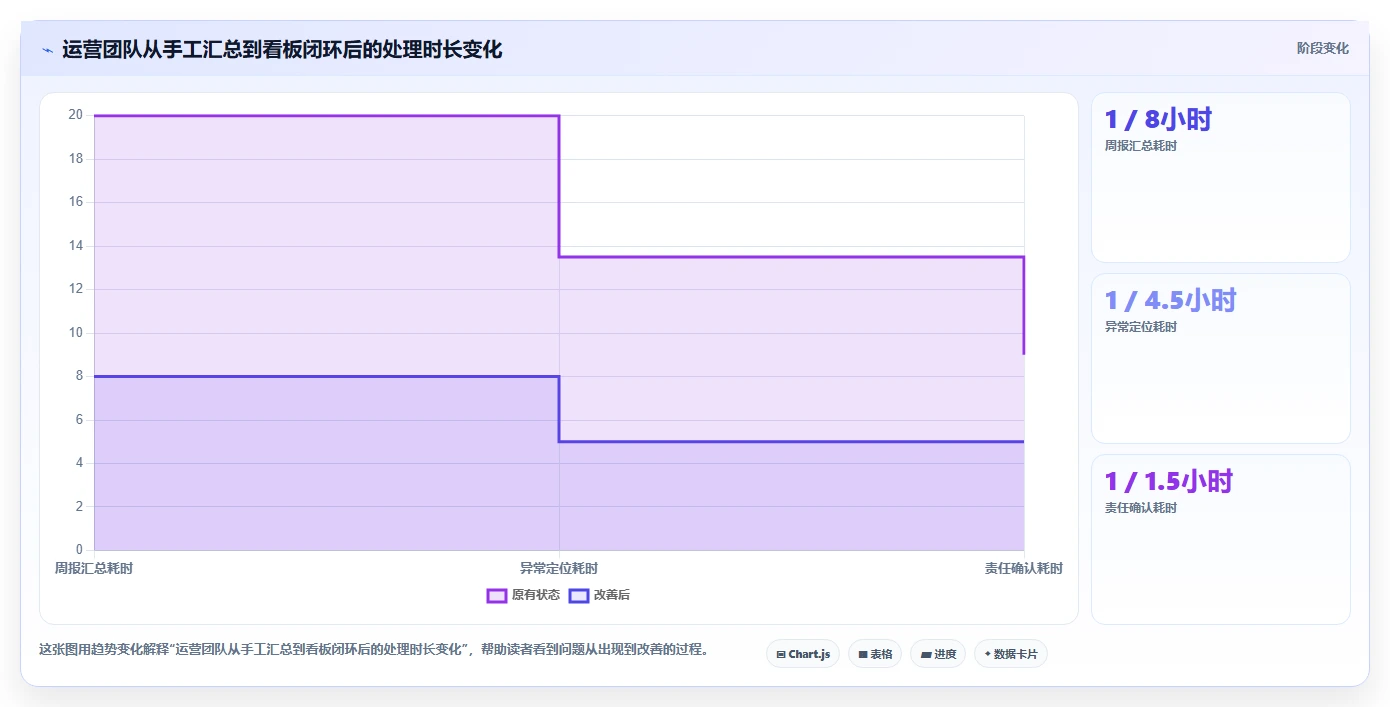
Task: Open the 1 / 1.5小时 责任确认耗时 card
Action: [1221, 540]
